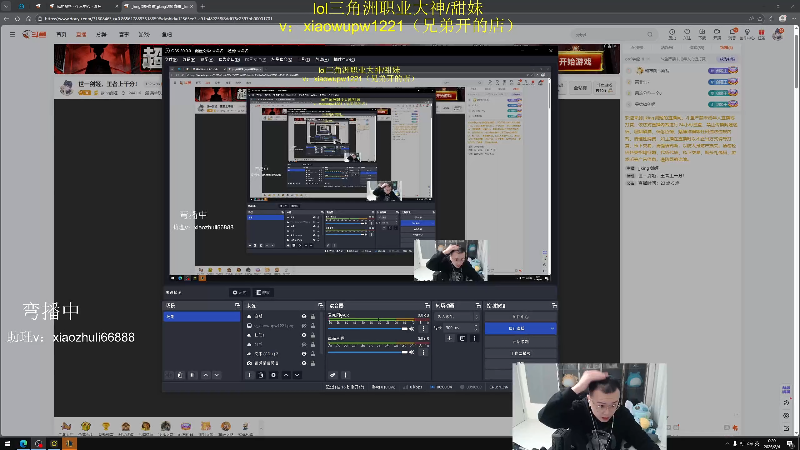Image resolution: width=800 pixels, height=450 pixels.
Task: Open mixer dock options dots at bottom
Action: 345,375
